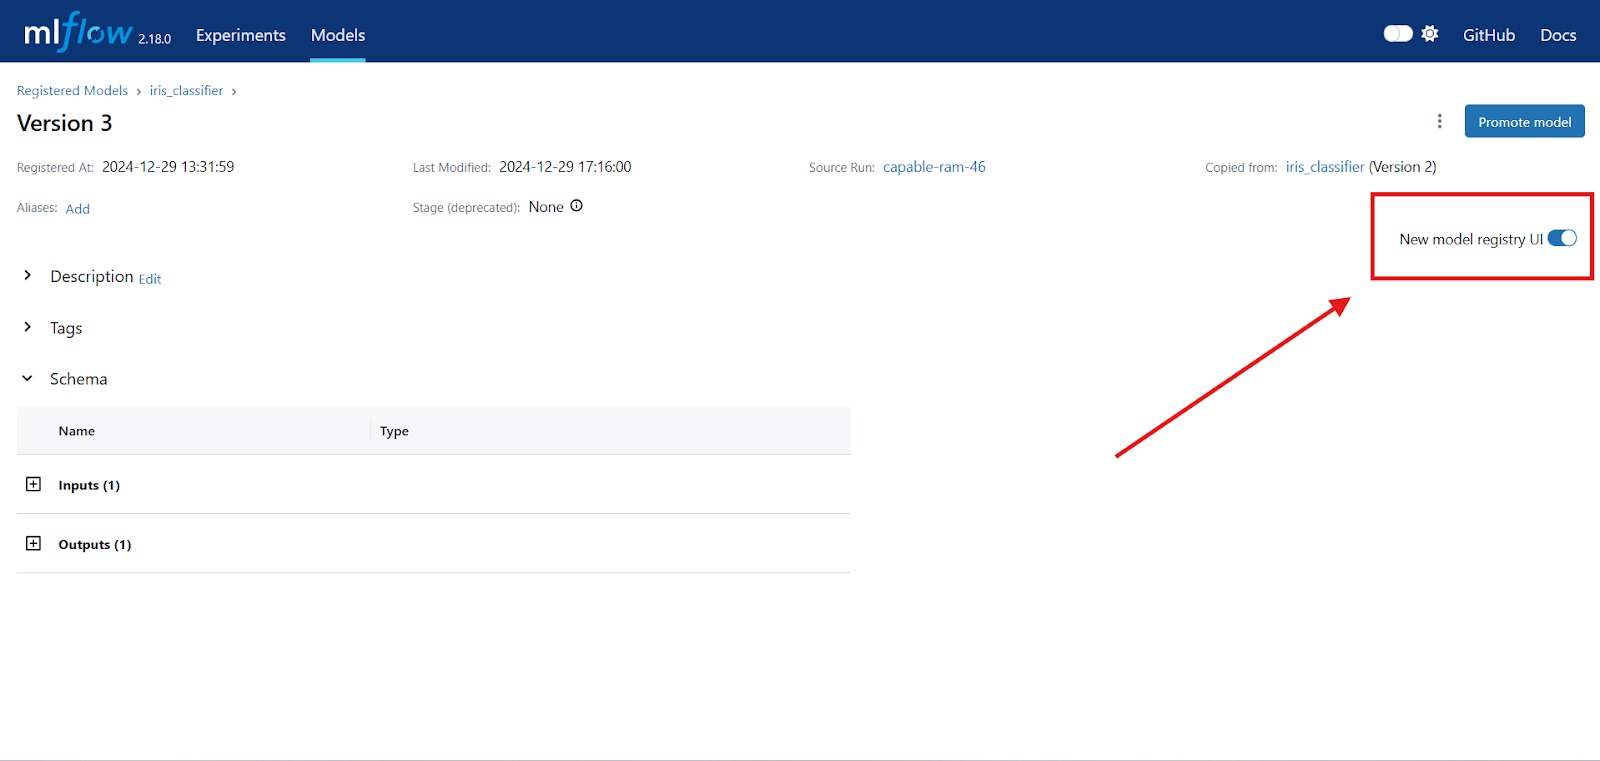Image resolution: width=1600 pixels, height=761 pixels.
Task: Click the MLflow logo
Action: [78, 33]
